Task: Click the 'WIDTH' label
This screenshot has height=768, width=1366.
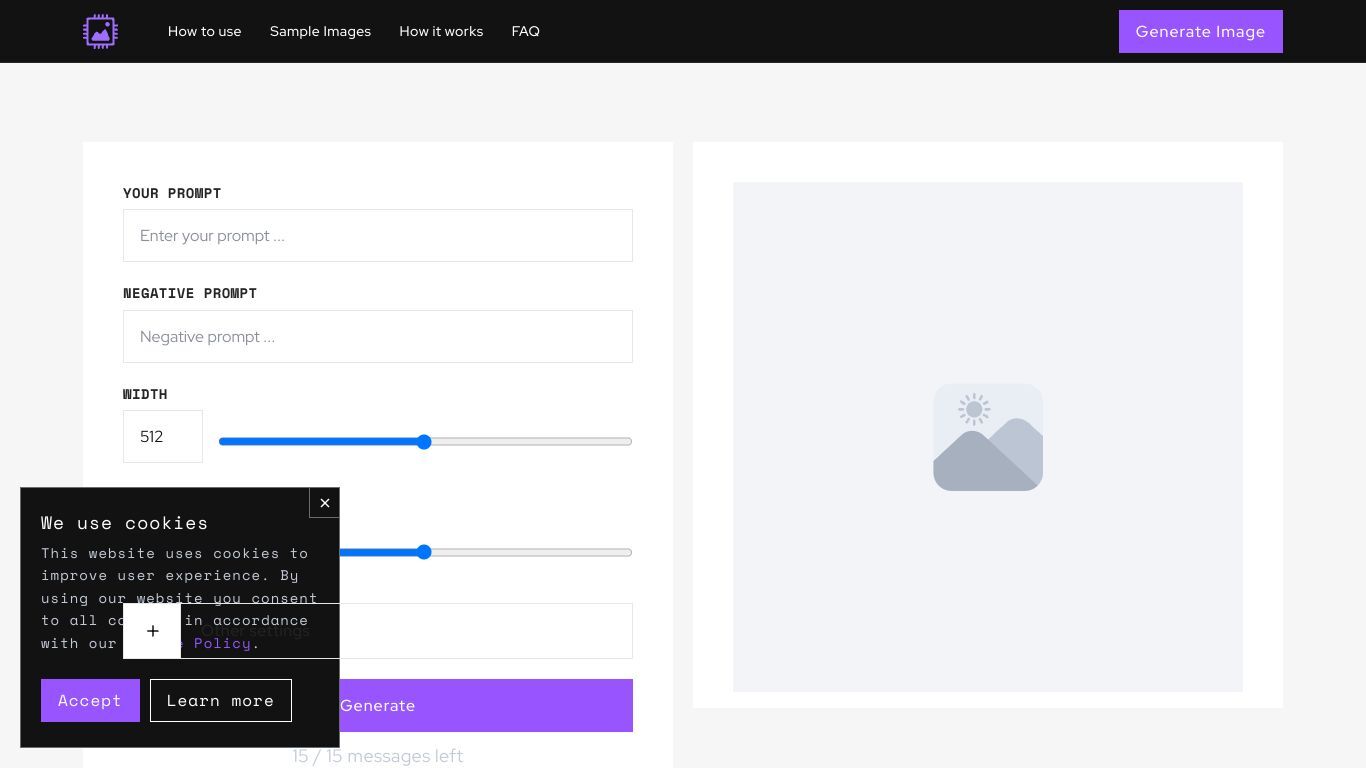Action: click(145, 394)
